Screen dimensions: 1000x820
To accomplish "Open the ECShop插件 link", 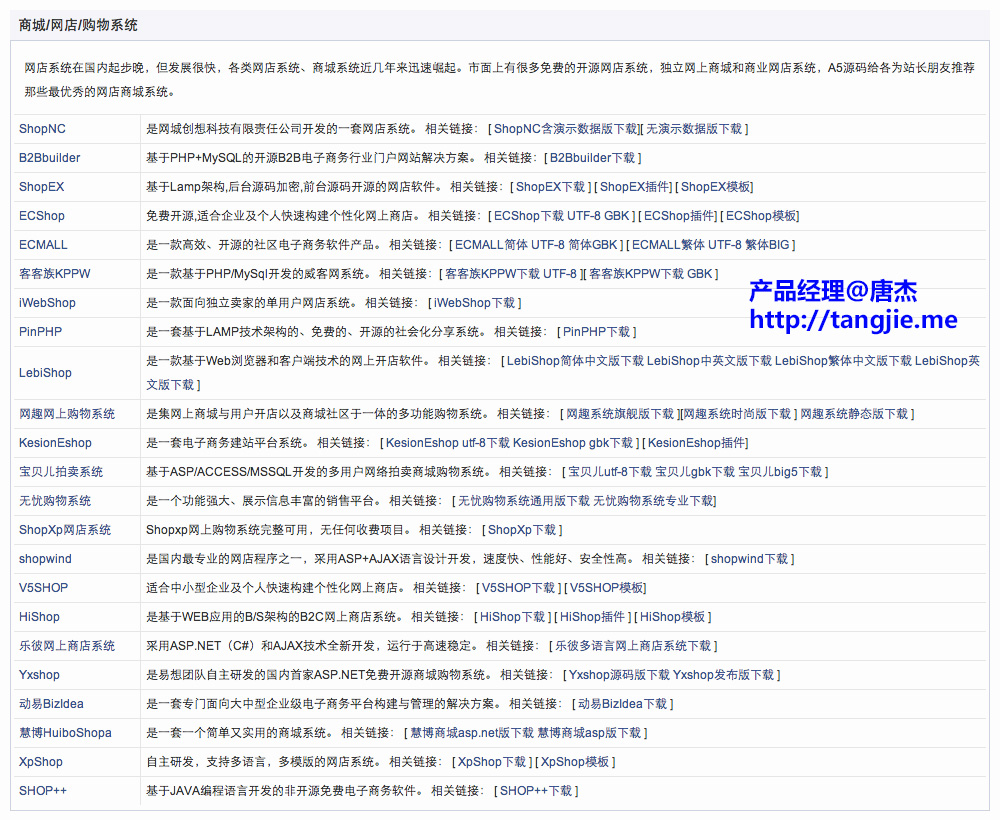I will tap(679, 216).
